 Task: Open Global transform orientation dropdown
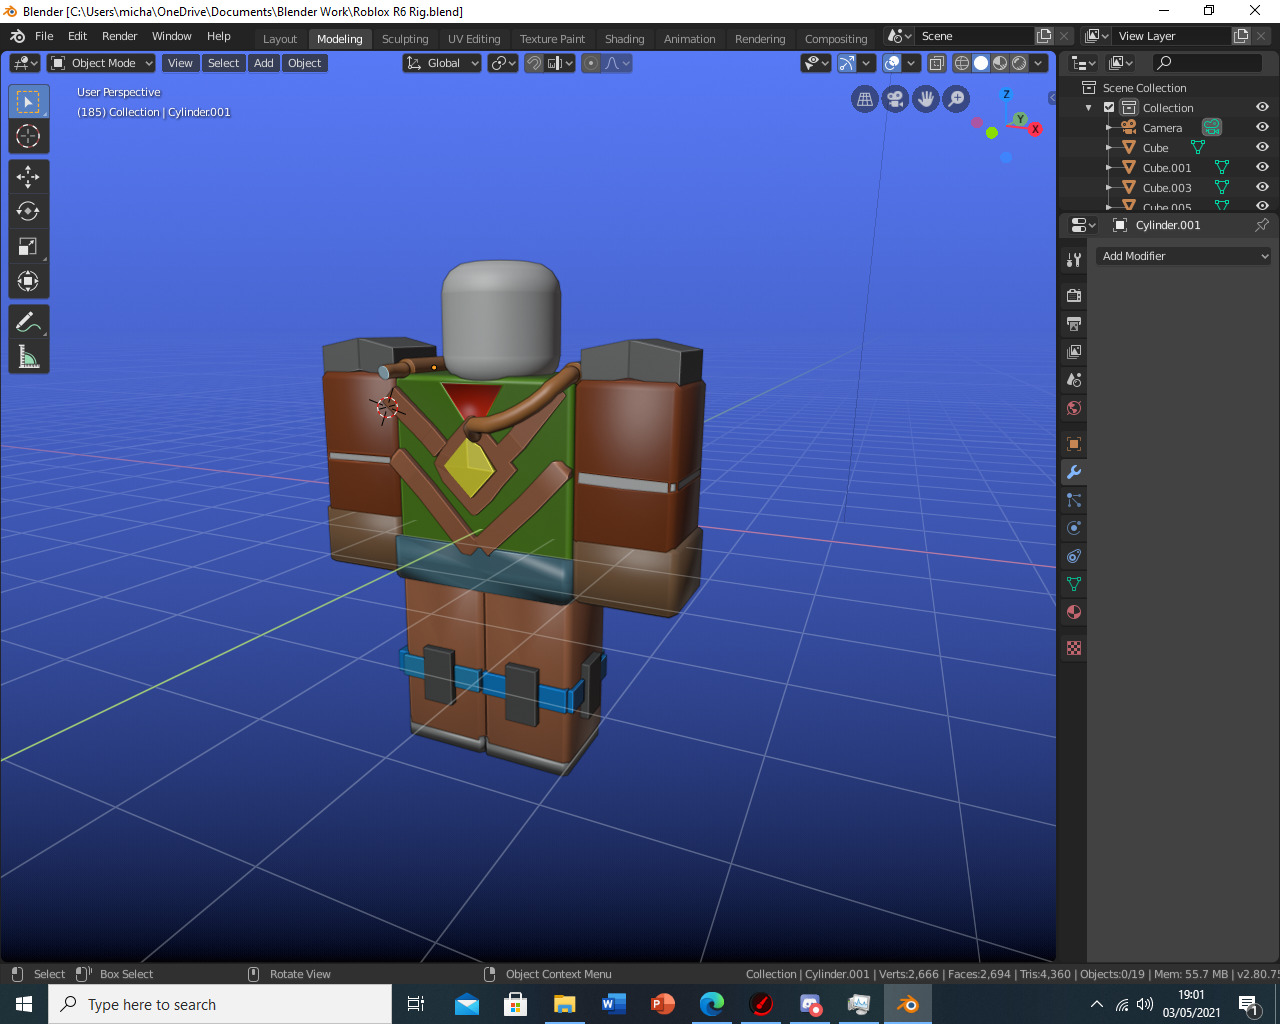coord(442,63)
